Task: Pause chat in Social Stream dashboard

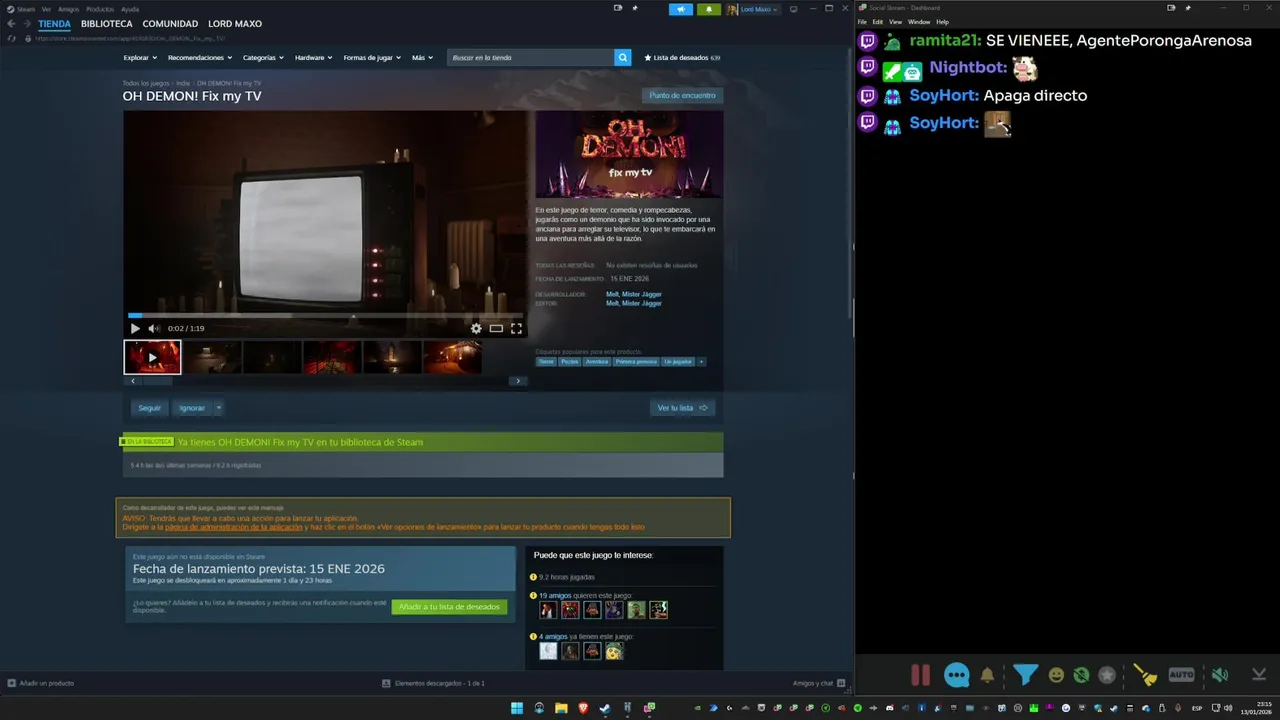Action: (921, 675)
